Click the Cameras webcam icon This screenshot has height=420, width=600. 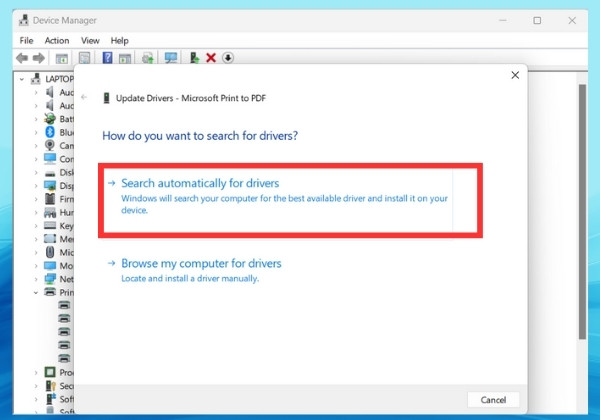point(50,145)
